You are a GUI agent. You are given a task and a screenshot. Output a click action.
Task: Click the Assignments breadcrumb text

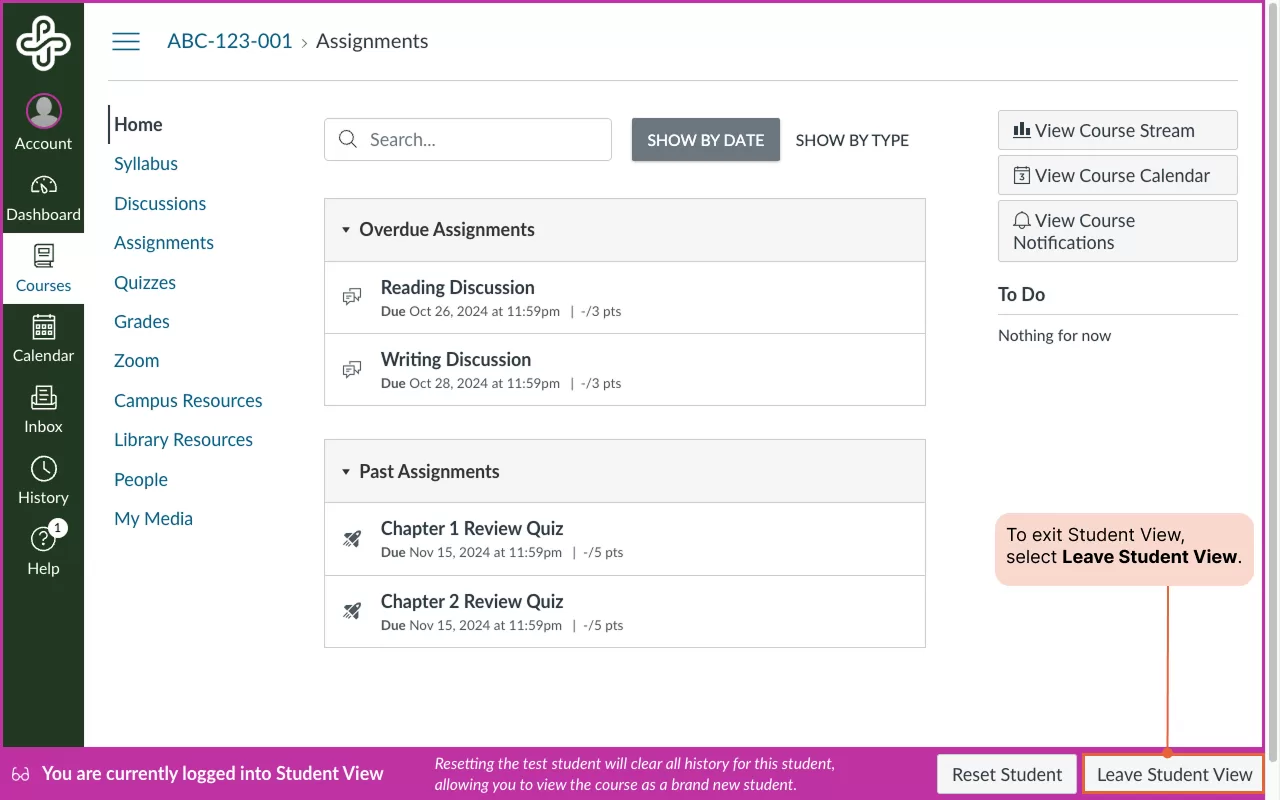(372, 41)
